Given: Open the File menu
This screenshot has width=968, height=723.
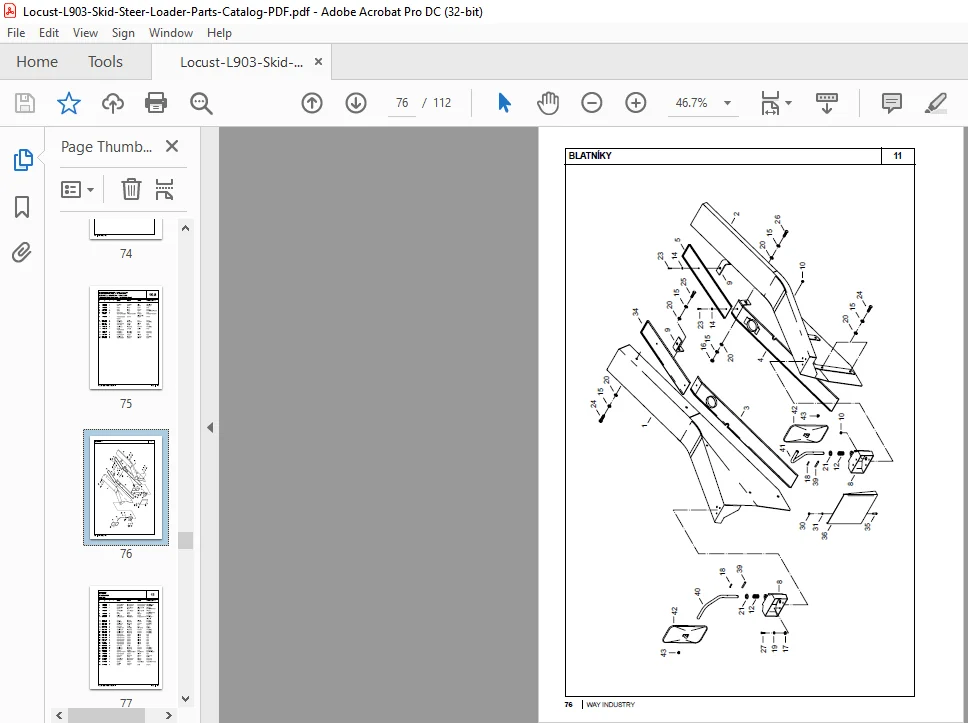Looking at the screenshot, I should 16,33.
